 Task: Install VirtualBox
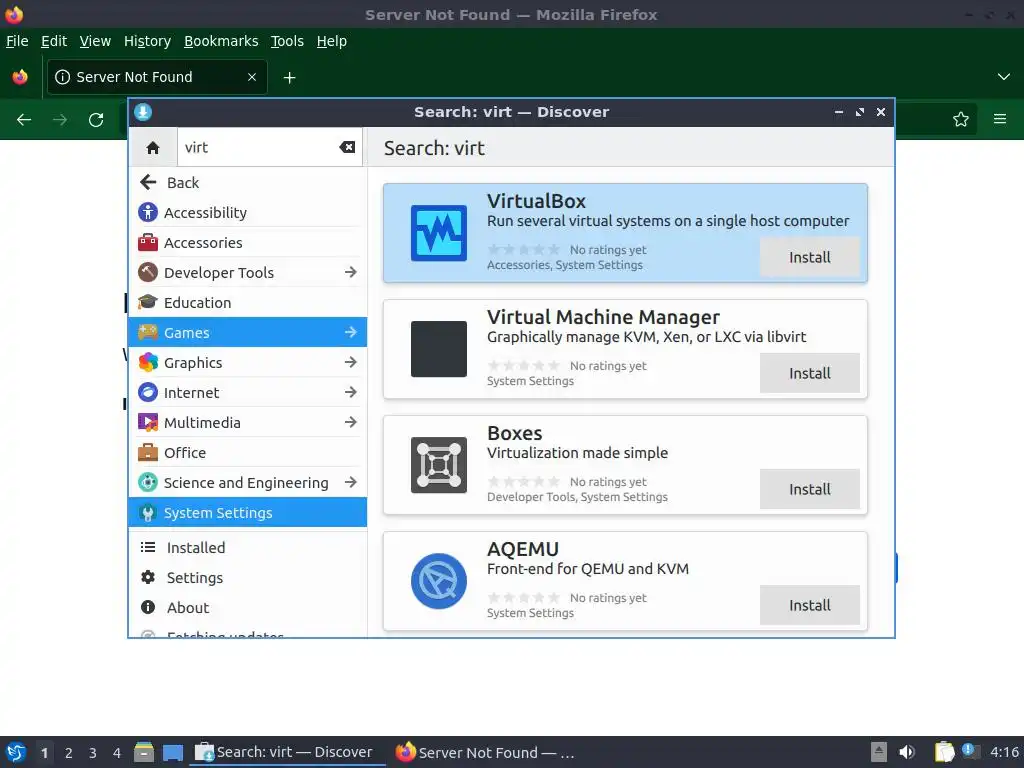810,257
